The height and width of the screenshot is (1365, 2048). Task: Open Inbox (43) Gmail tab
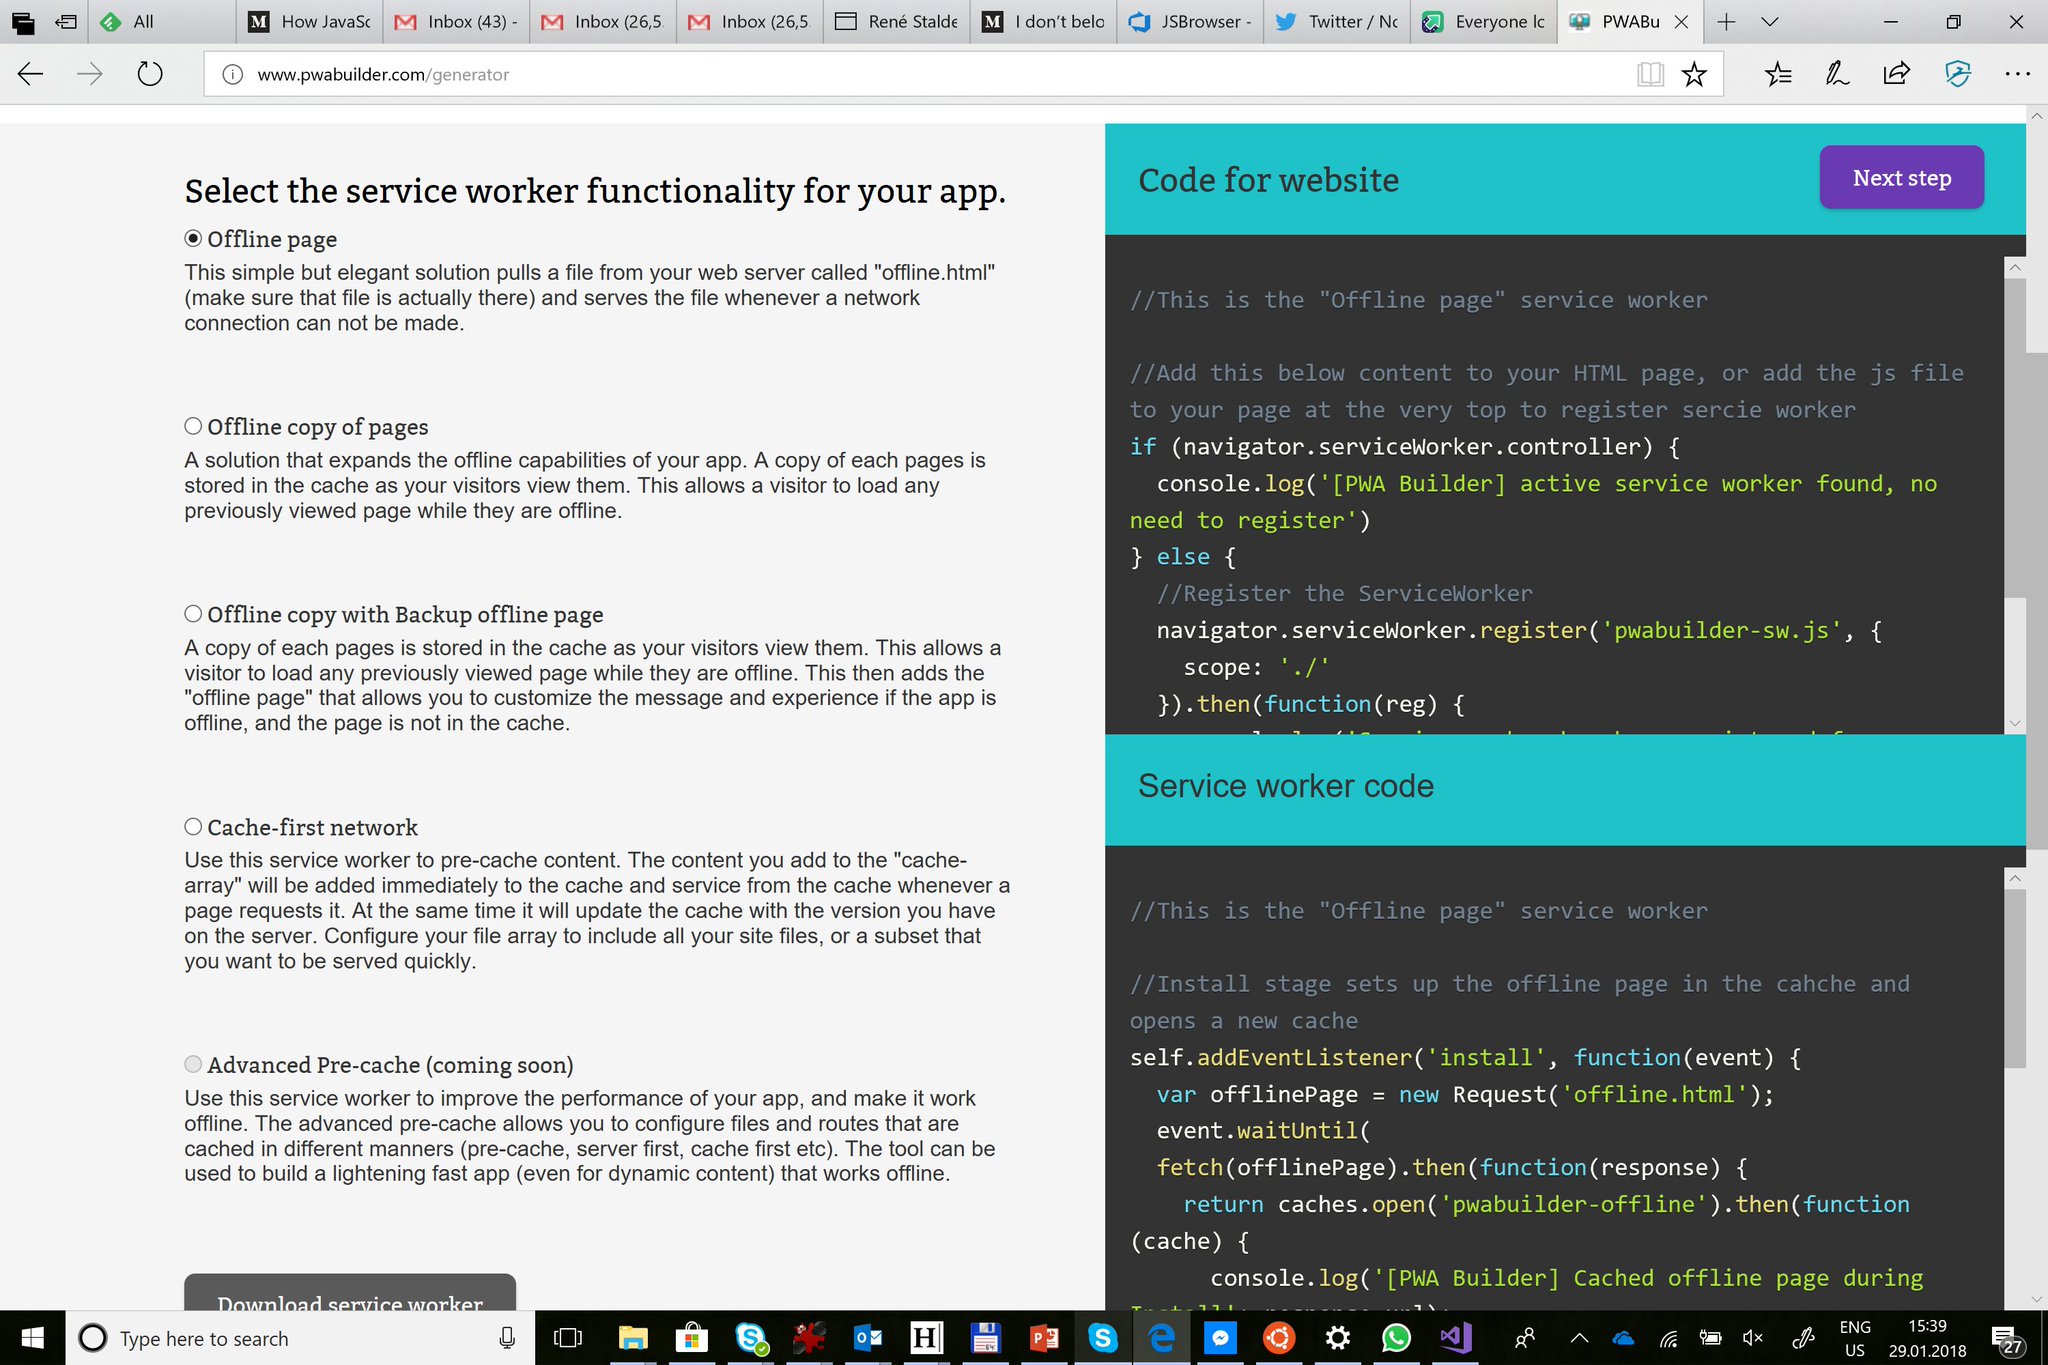click(455, 21)
